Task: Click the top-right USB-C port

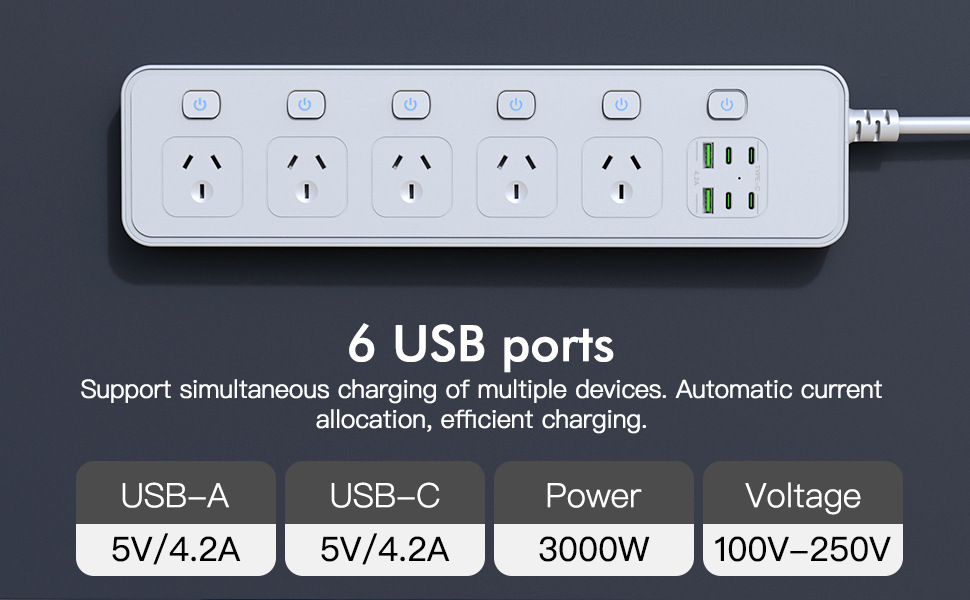Action: pos(751,155)
